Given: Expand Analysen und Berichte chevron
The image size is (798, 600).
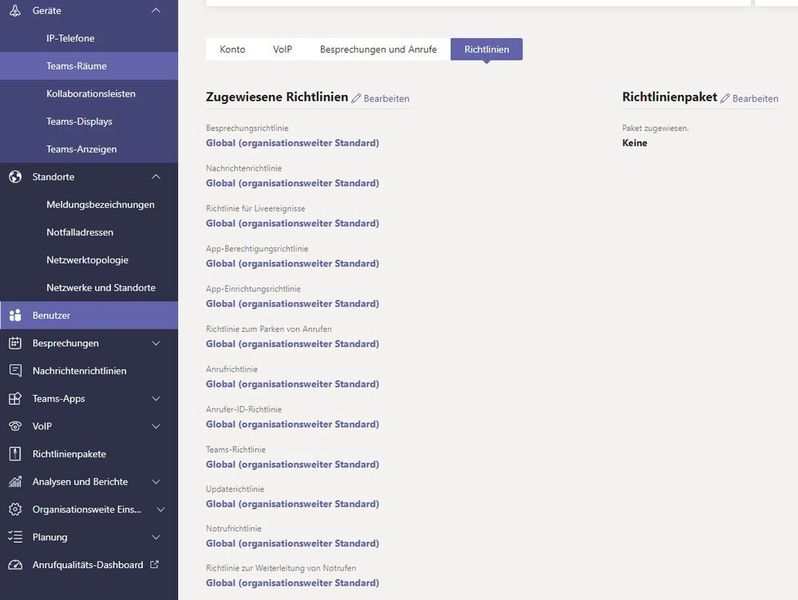Looking at the screenshot, I should [x=156, y=481].
